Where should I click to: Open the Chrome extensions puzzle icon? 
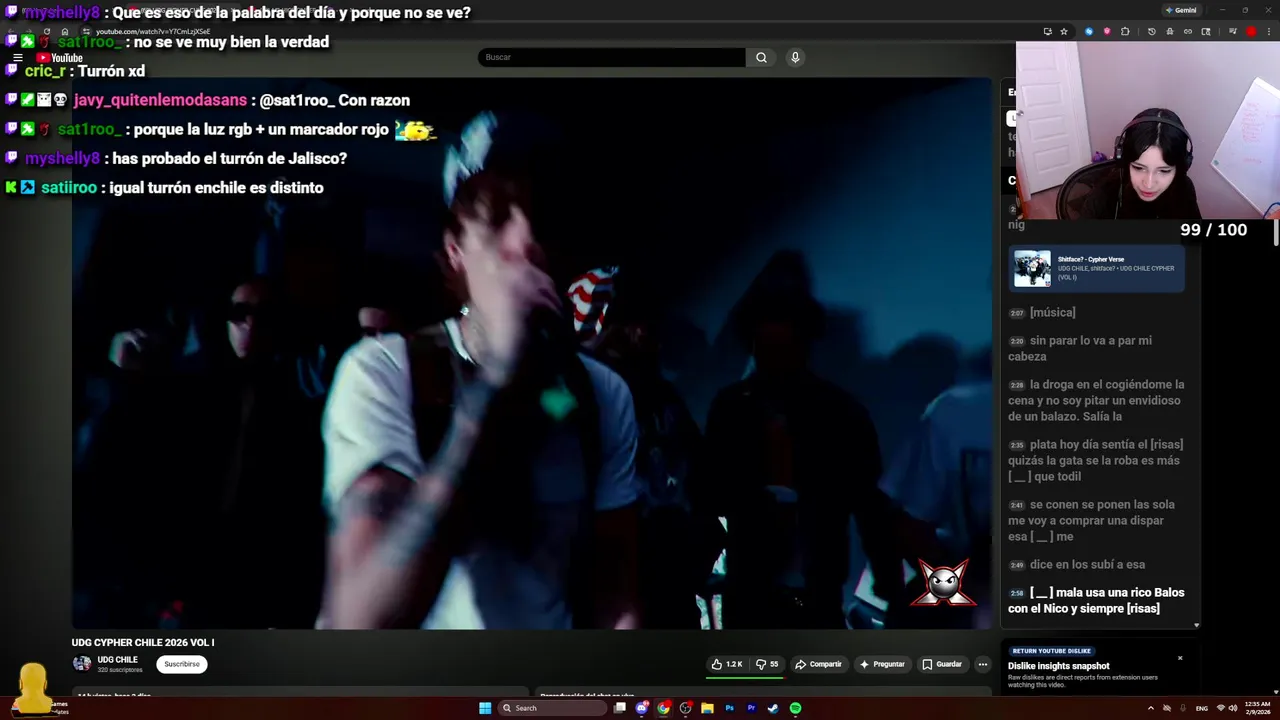[x=1125, y=31]
